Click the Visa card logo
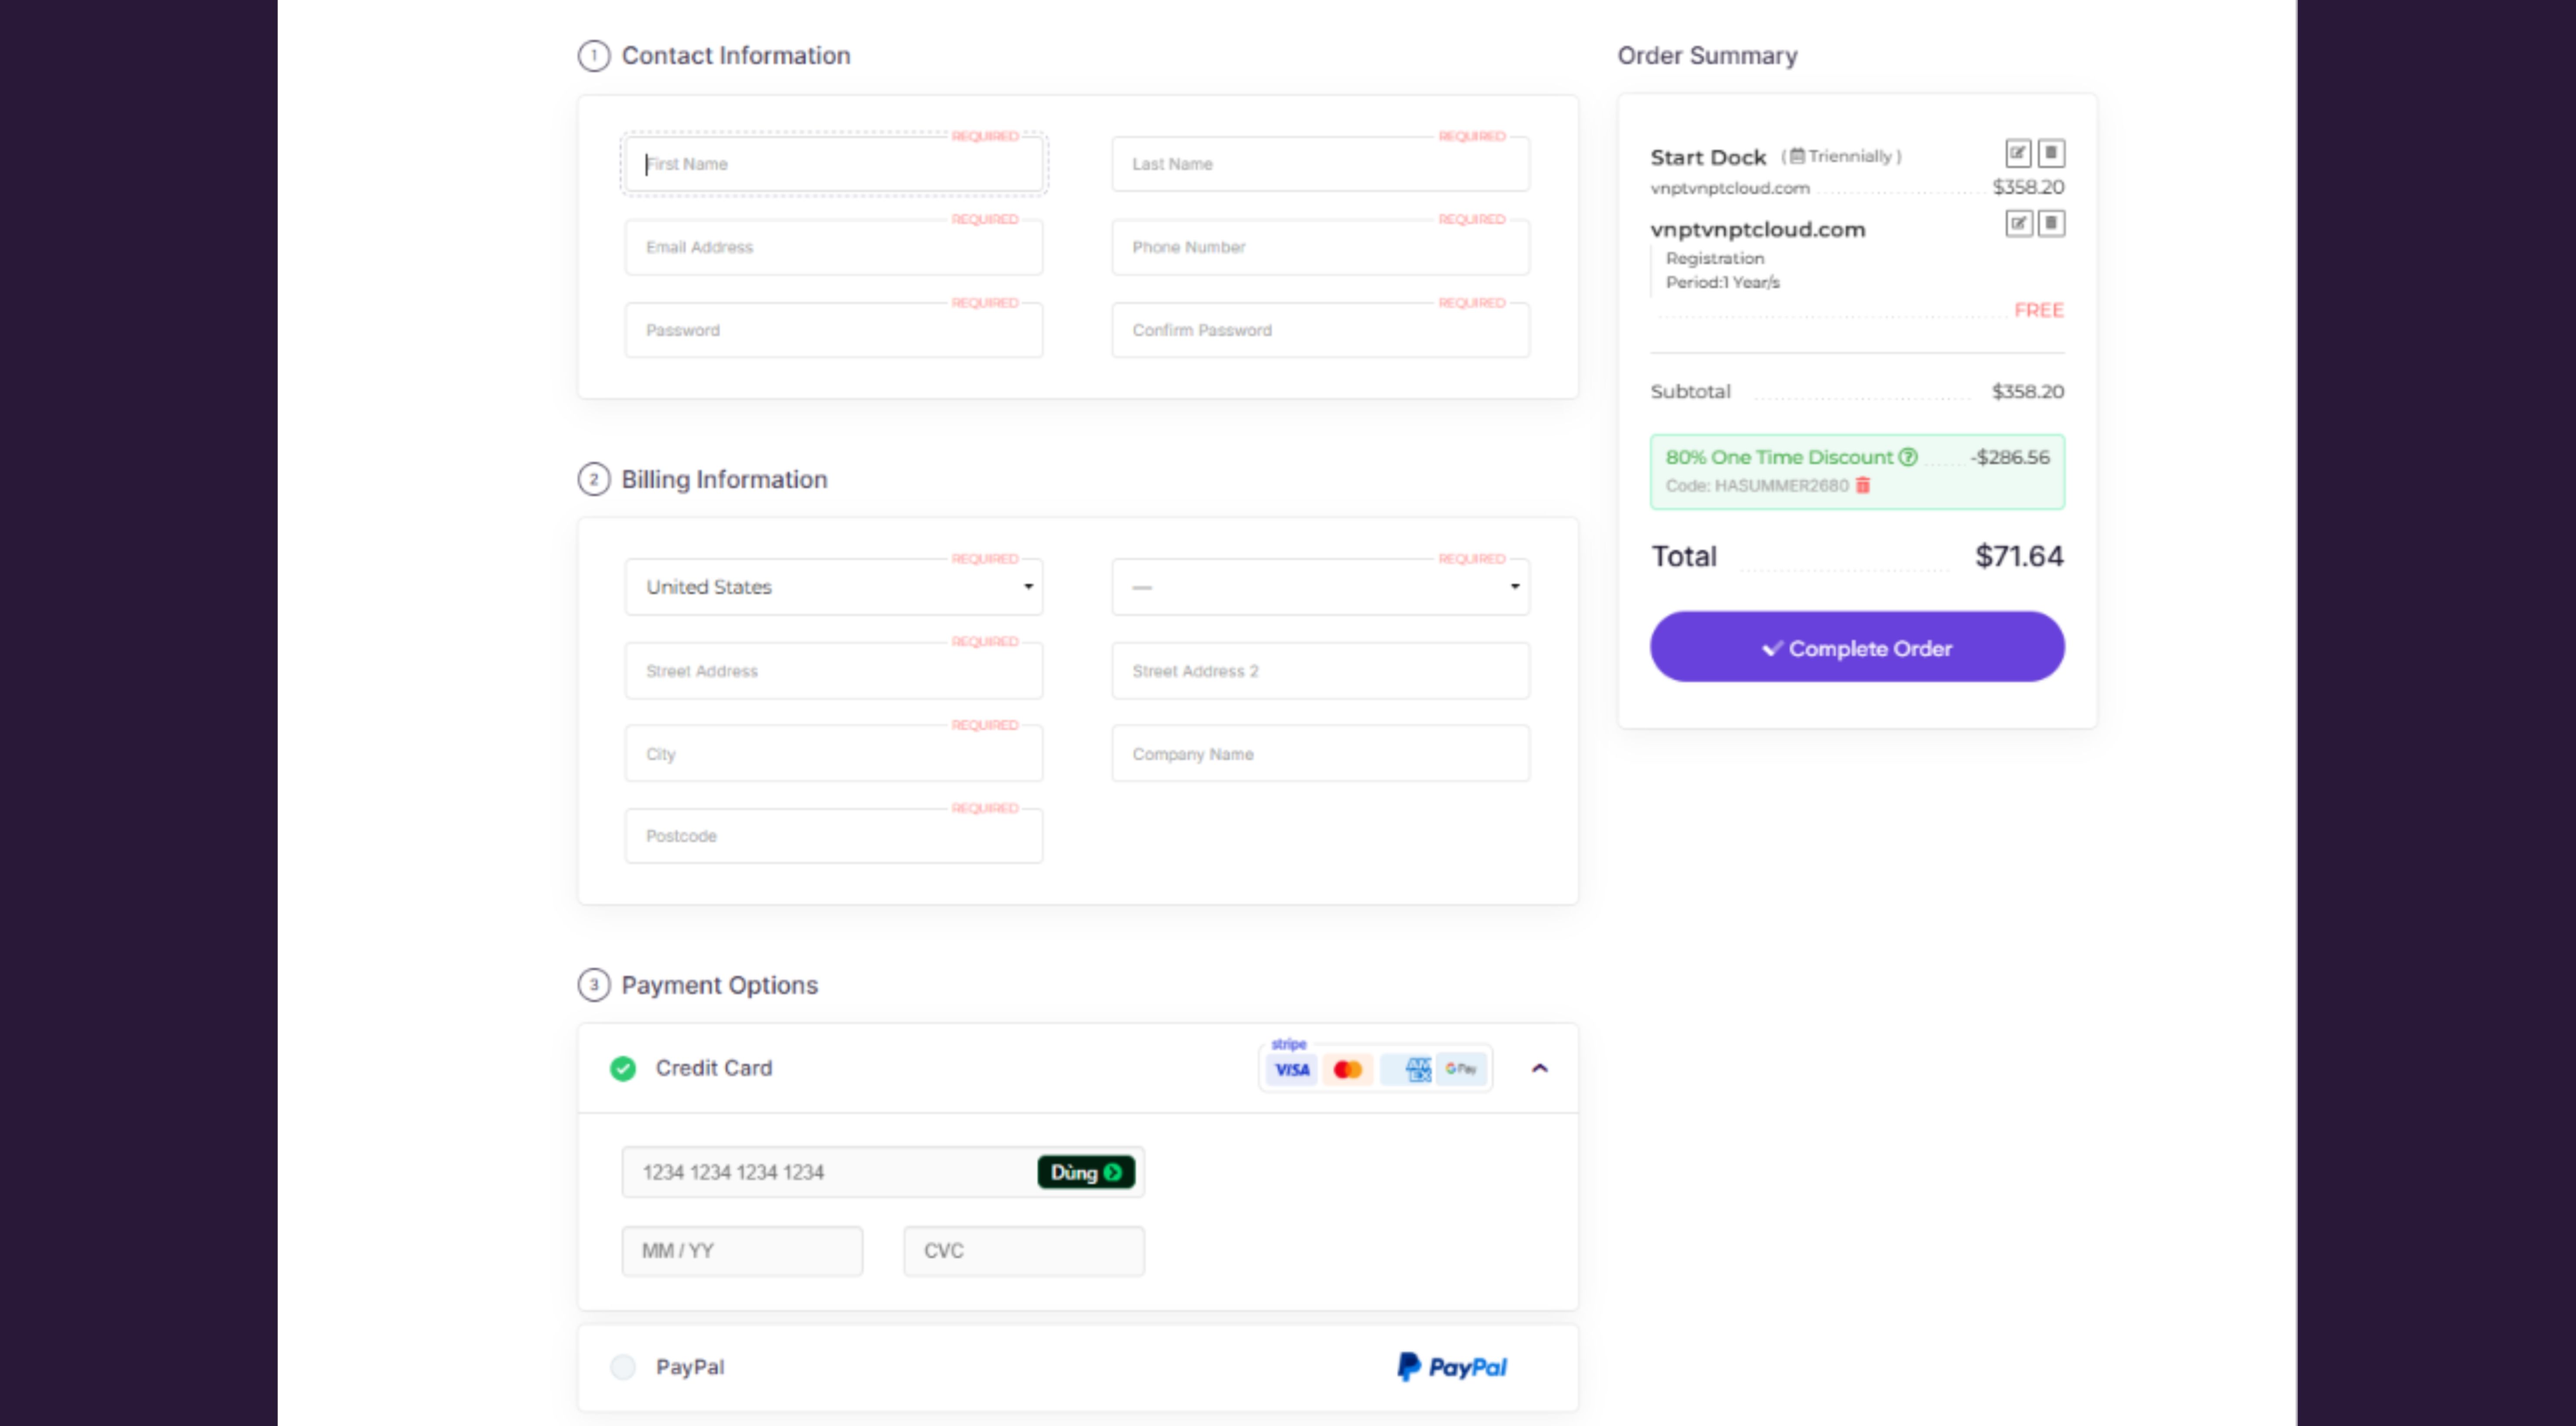This screenshot has height=1426, width=2576. 1292,1069
